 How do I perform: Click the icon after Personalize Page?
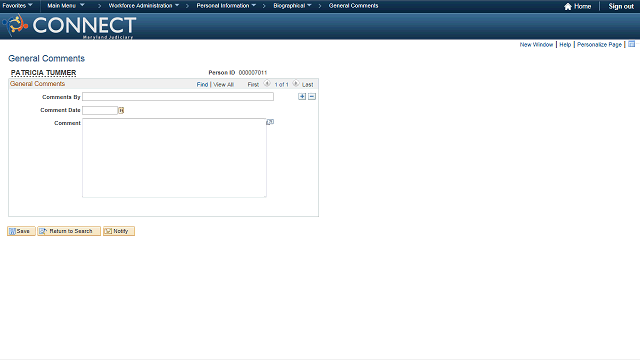pyautogui.click(x=631, y=44)
